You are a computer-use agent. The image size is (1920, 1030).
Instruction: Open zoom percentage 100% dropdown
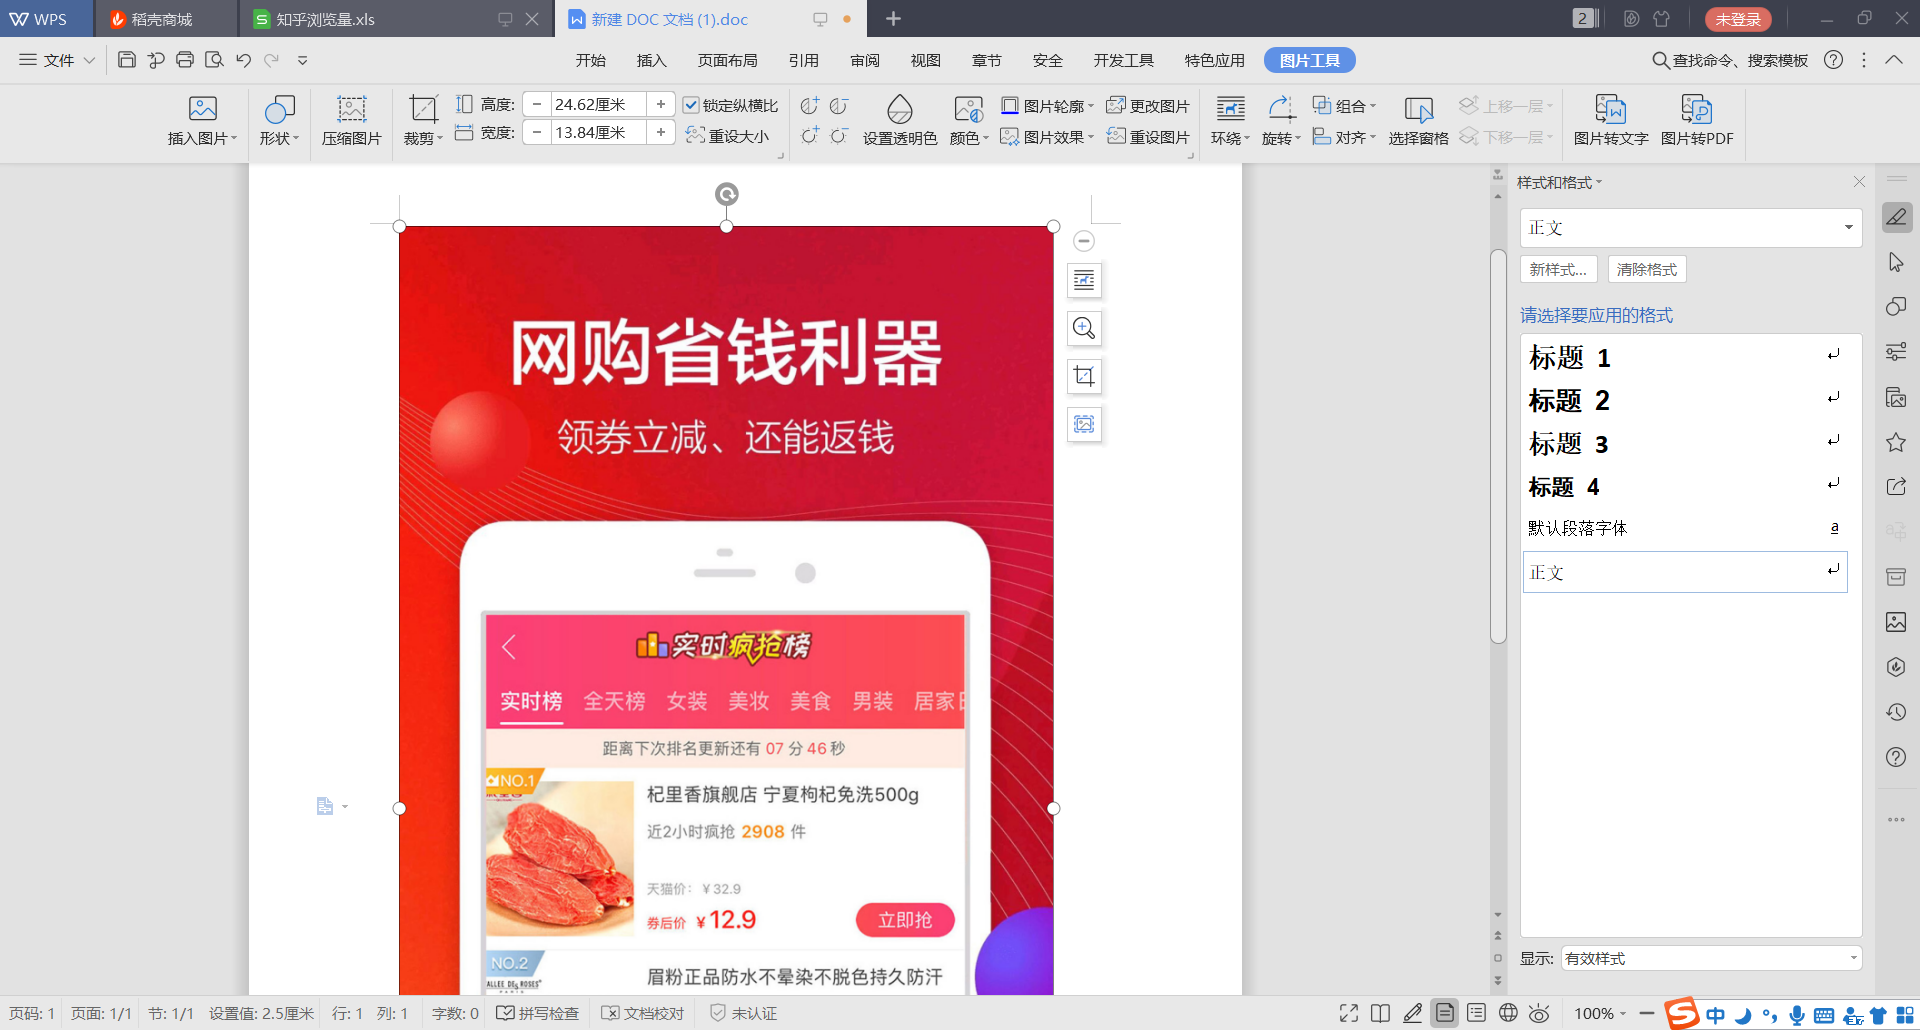[x=1600, y=1013]
